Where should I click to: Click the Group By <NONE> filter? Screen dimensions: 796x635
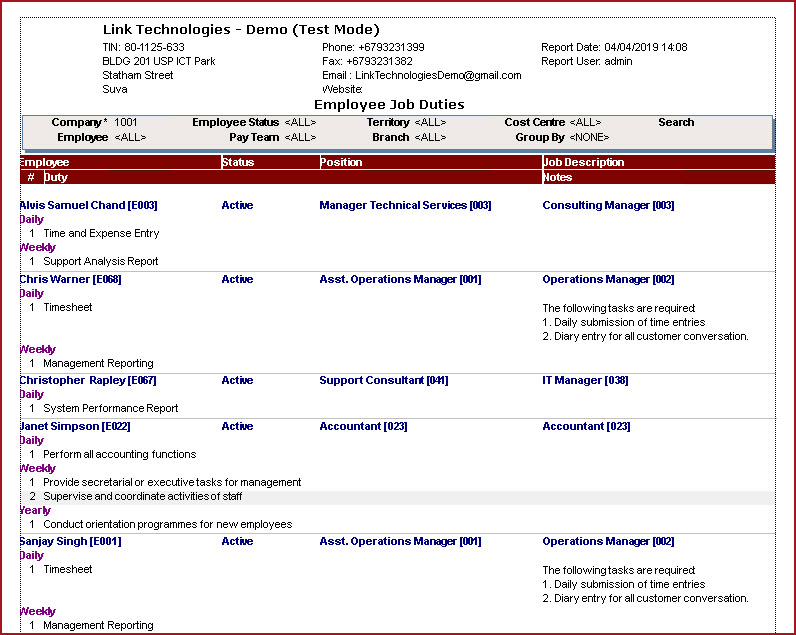[589, 138]
